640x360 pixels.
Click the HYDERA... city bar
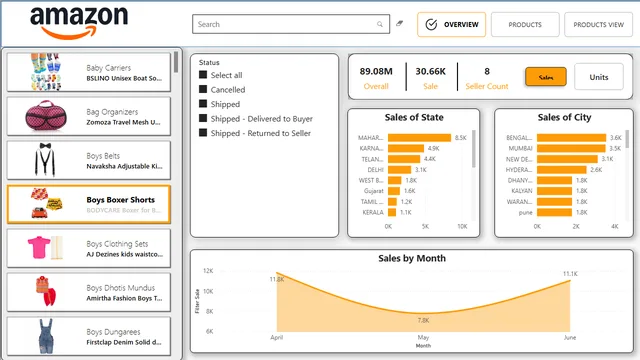(562, 169)
